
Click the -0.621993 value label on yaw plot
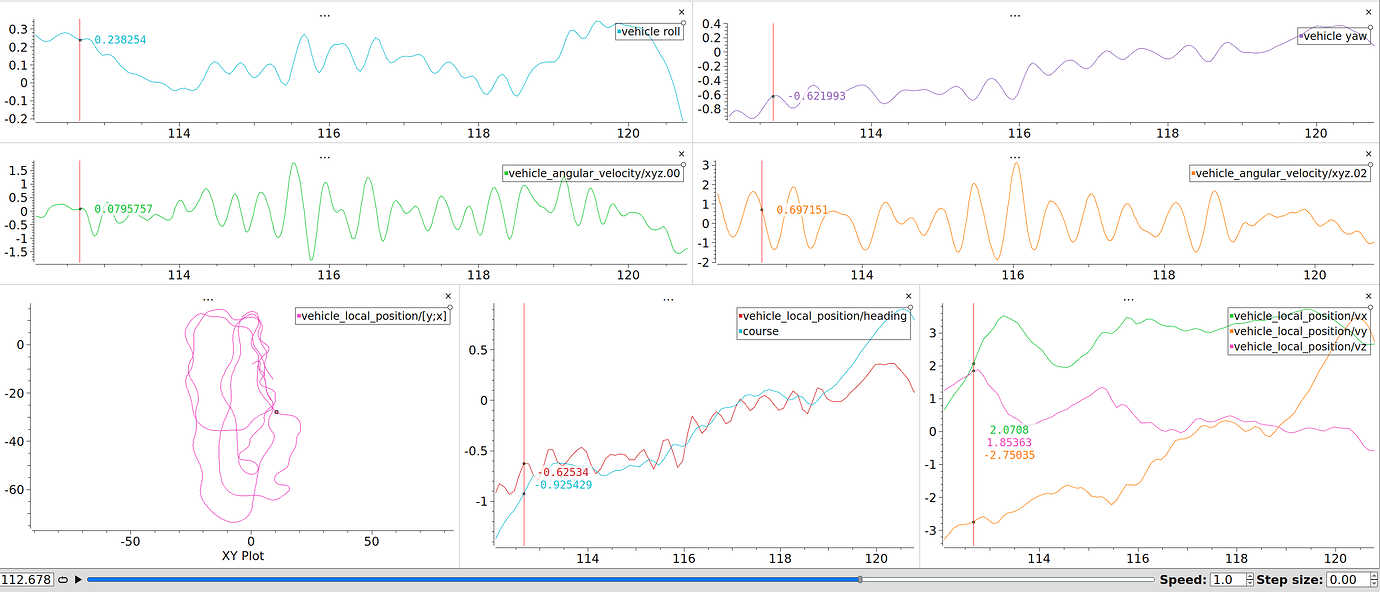(x=817, y=96)
